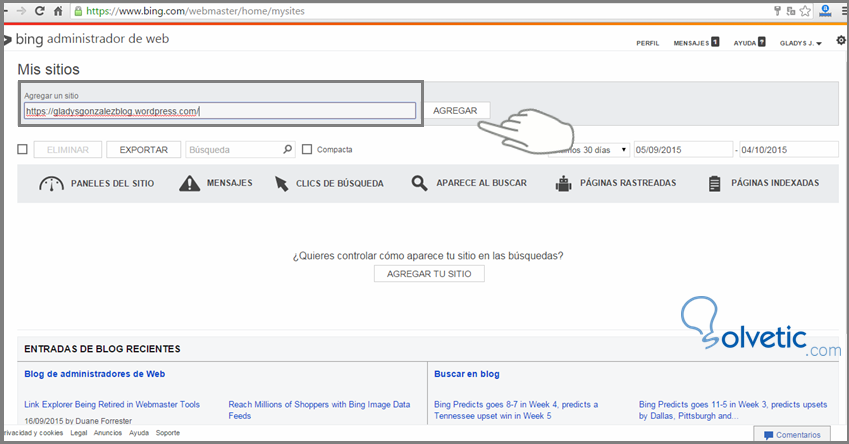Open Link Explorer Being Retired blog link
849x444 pixels.
(x=112, y=404)
